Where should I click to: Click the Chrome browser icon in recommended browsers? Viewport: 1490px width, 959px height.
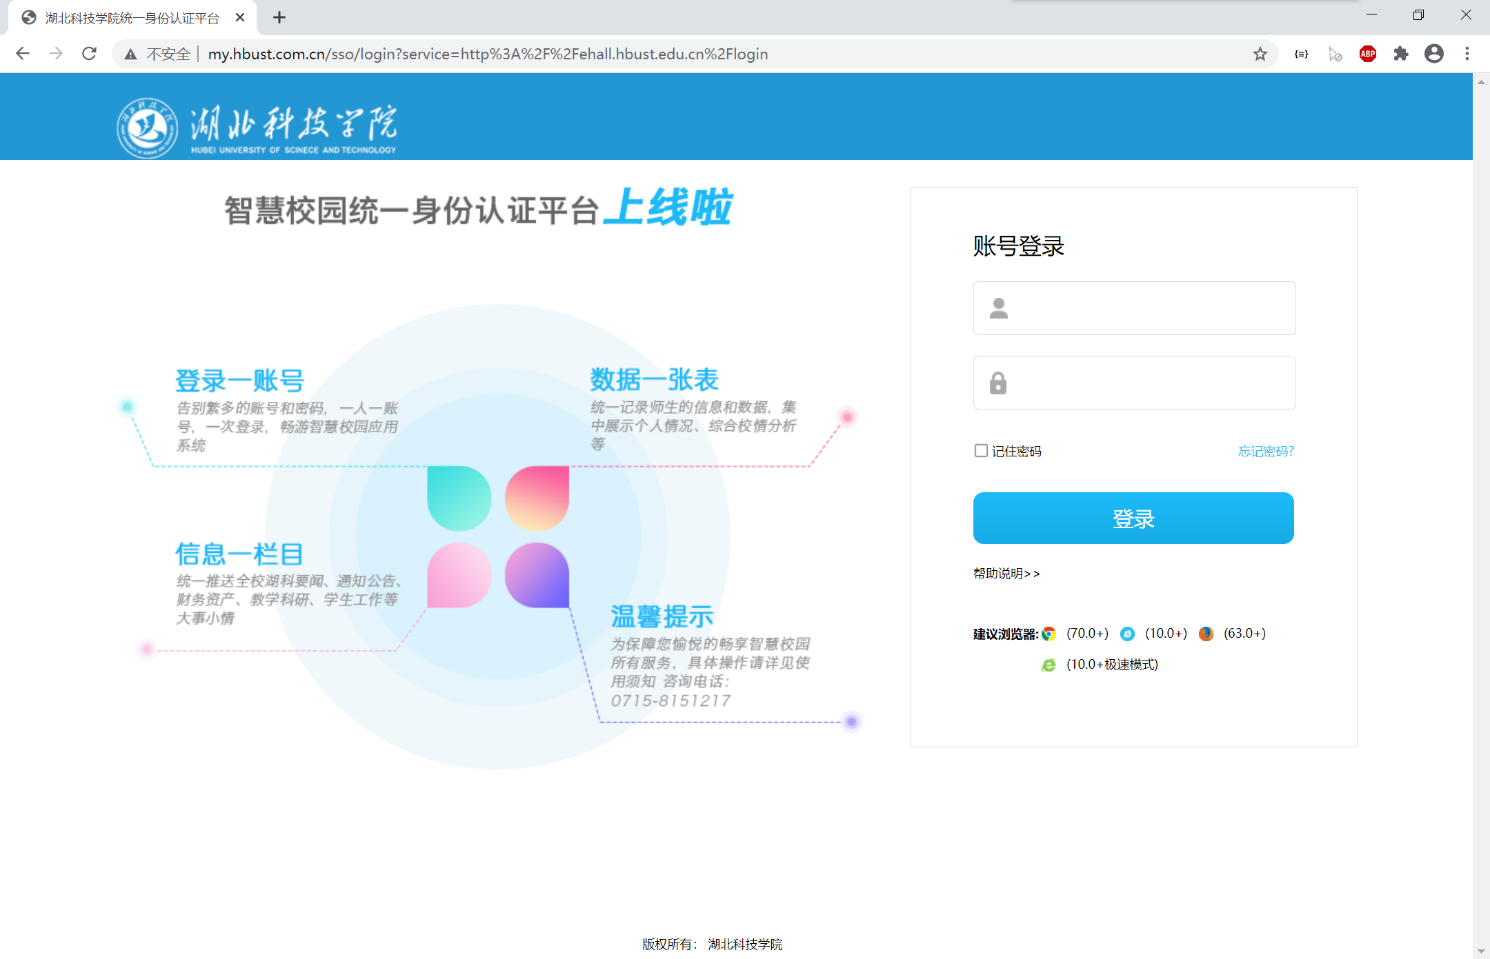point(1049,634)
